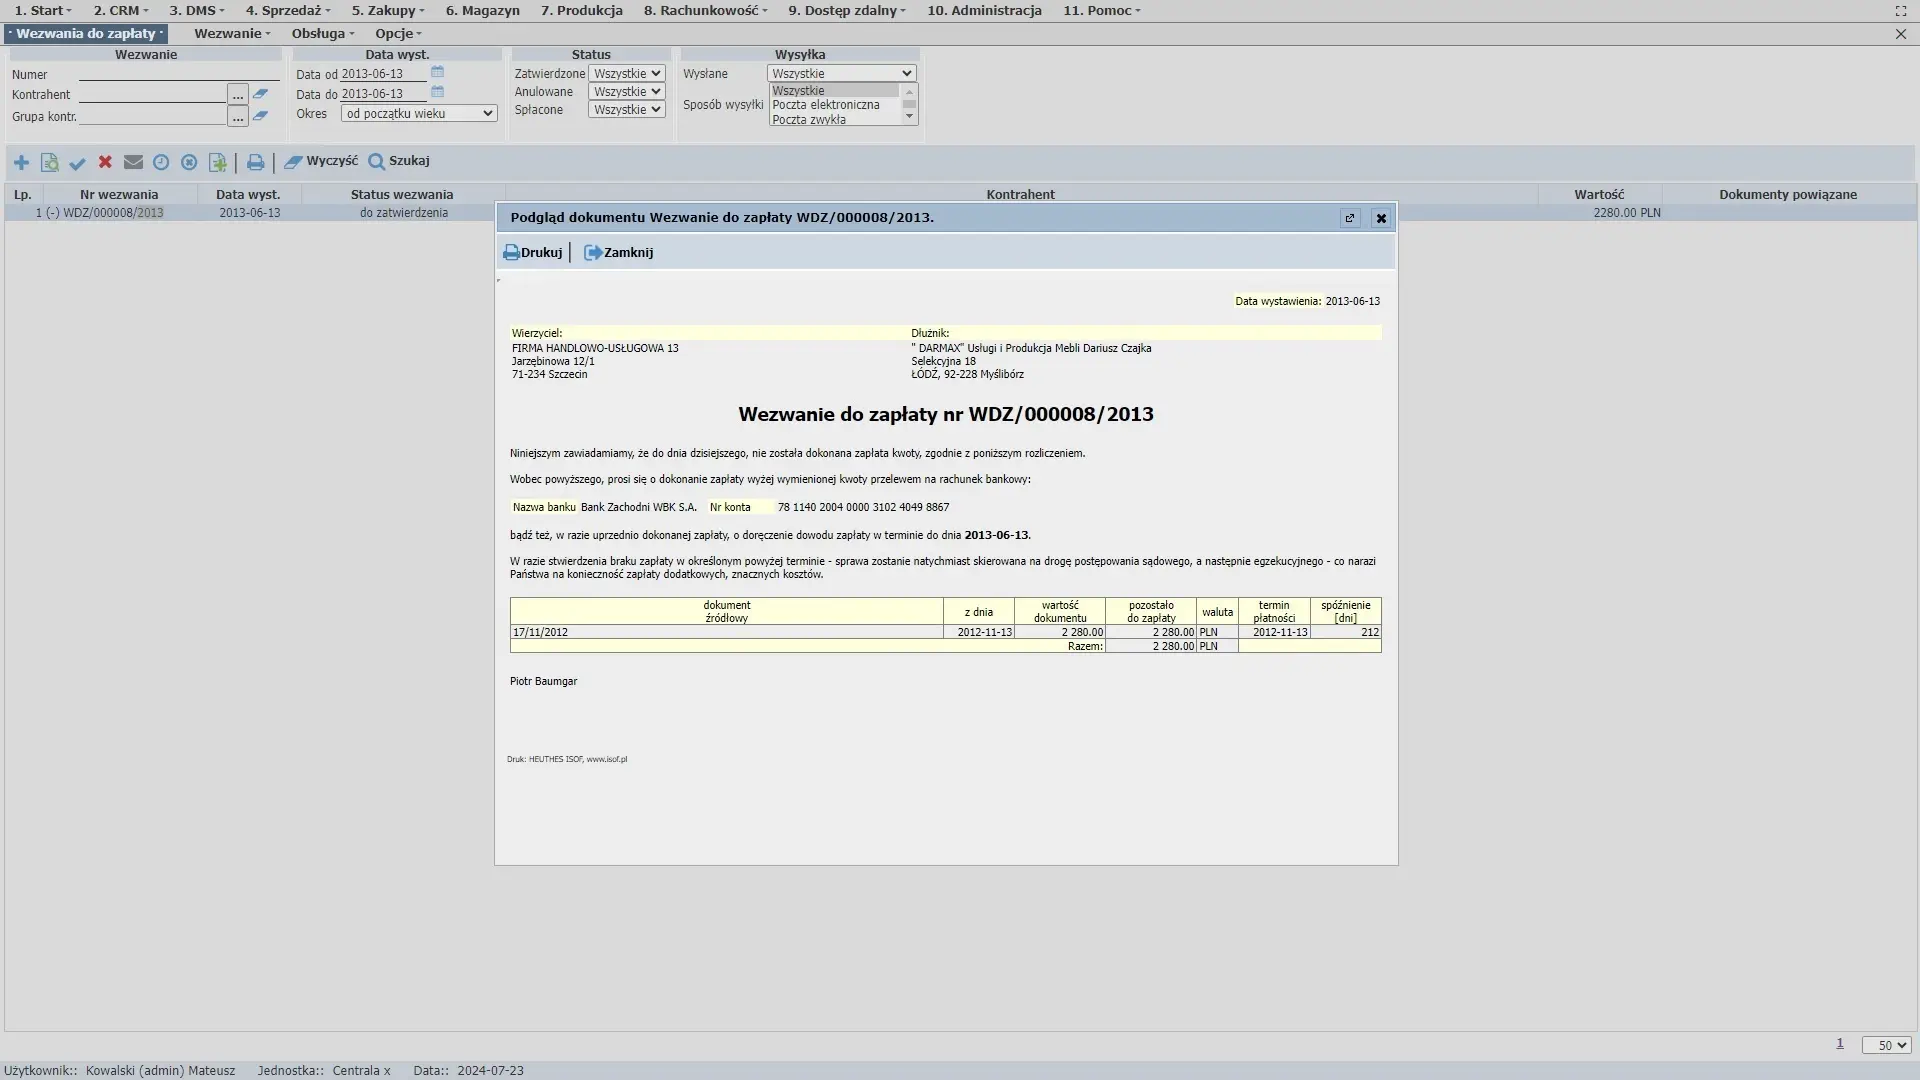Change the rows per page dropdown
The height and width of the screenshot is (1080, 1920).
pyautogui.click(x=1885, y=1045)
